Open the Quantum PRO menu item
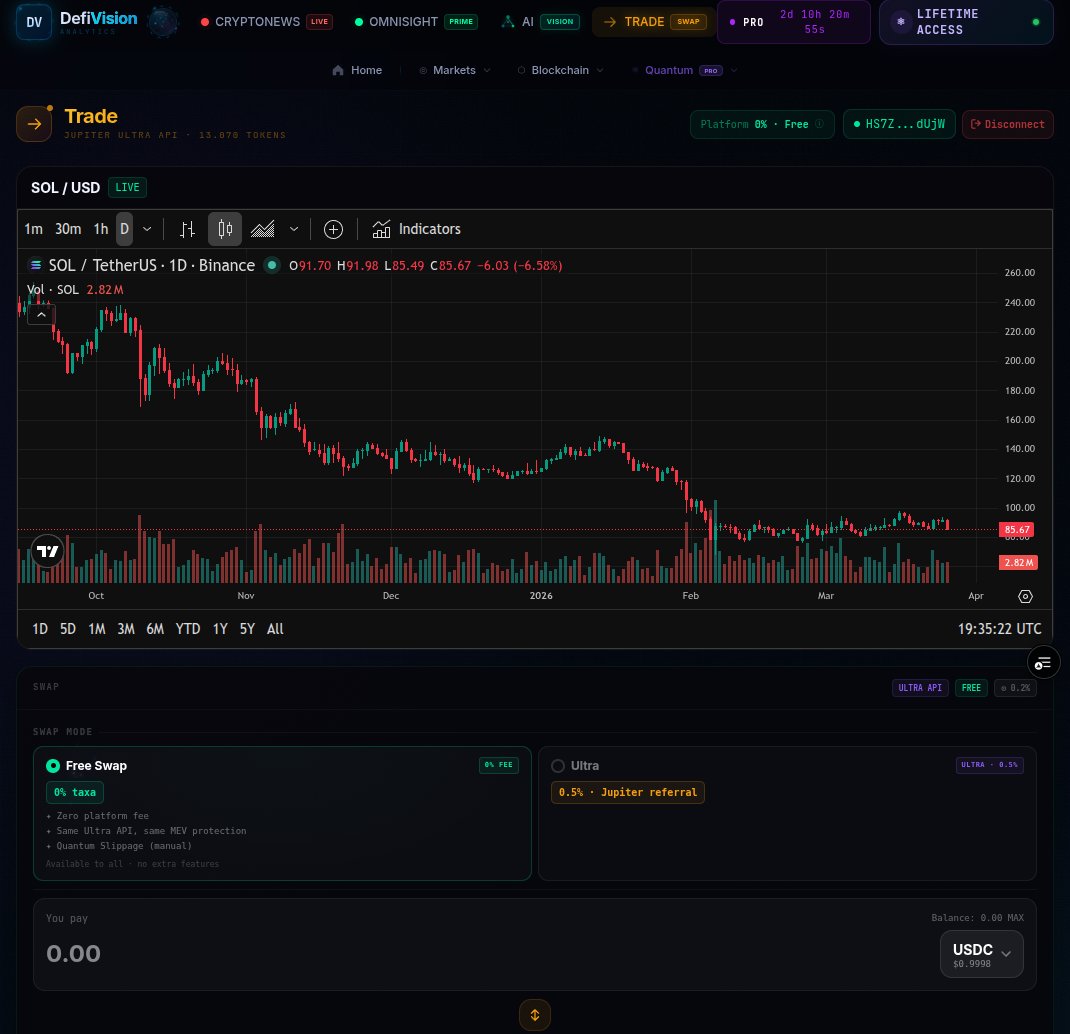1070x1034 pixels. (683, 70)
